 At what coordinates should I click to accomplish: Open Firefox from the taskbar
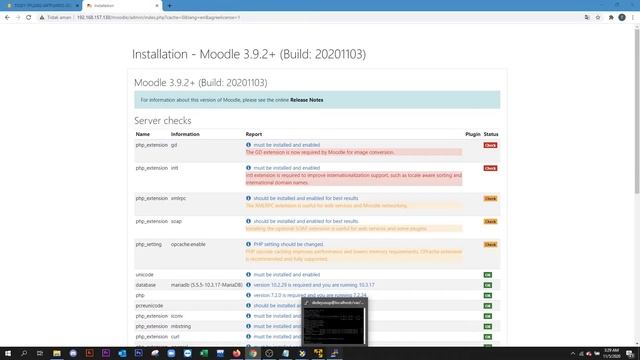(x=236, y=353)
